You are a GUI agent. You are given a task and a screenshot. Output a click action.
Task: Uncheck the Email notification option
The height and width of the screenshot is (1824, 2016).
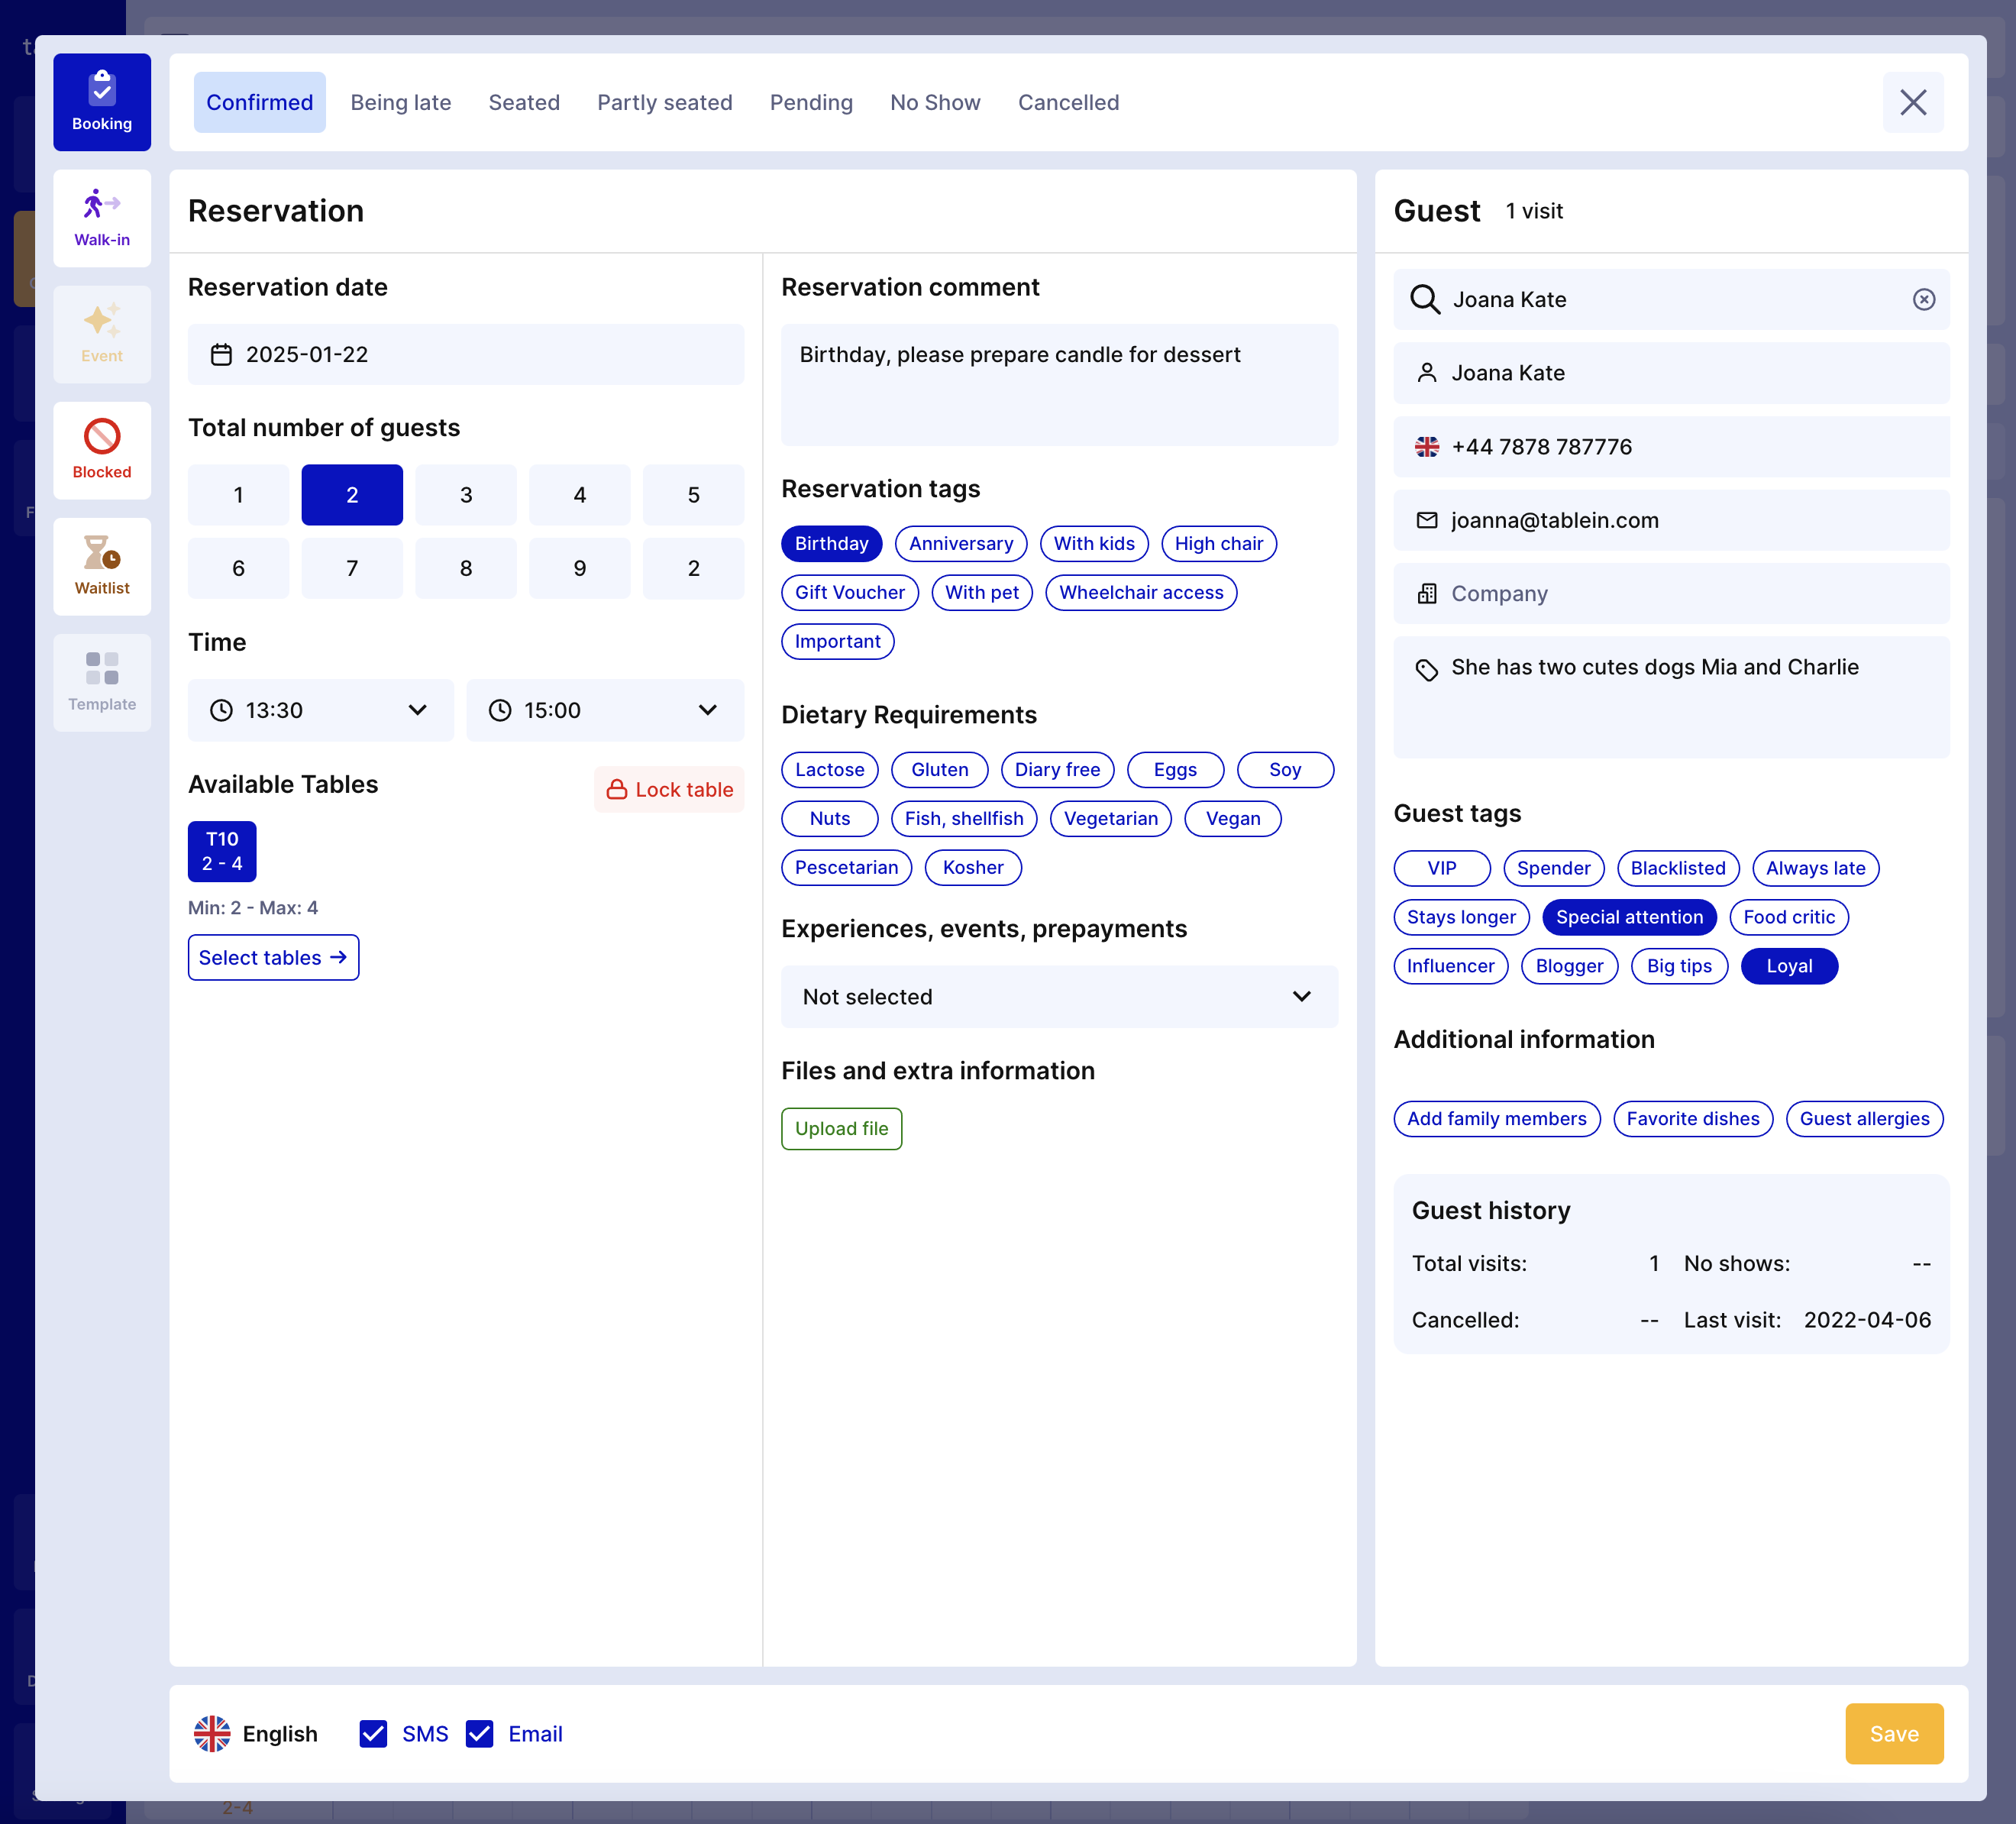pos(480,1734)
